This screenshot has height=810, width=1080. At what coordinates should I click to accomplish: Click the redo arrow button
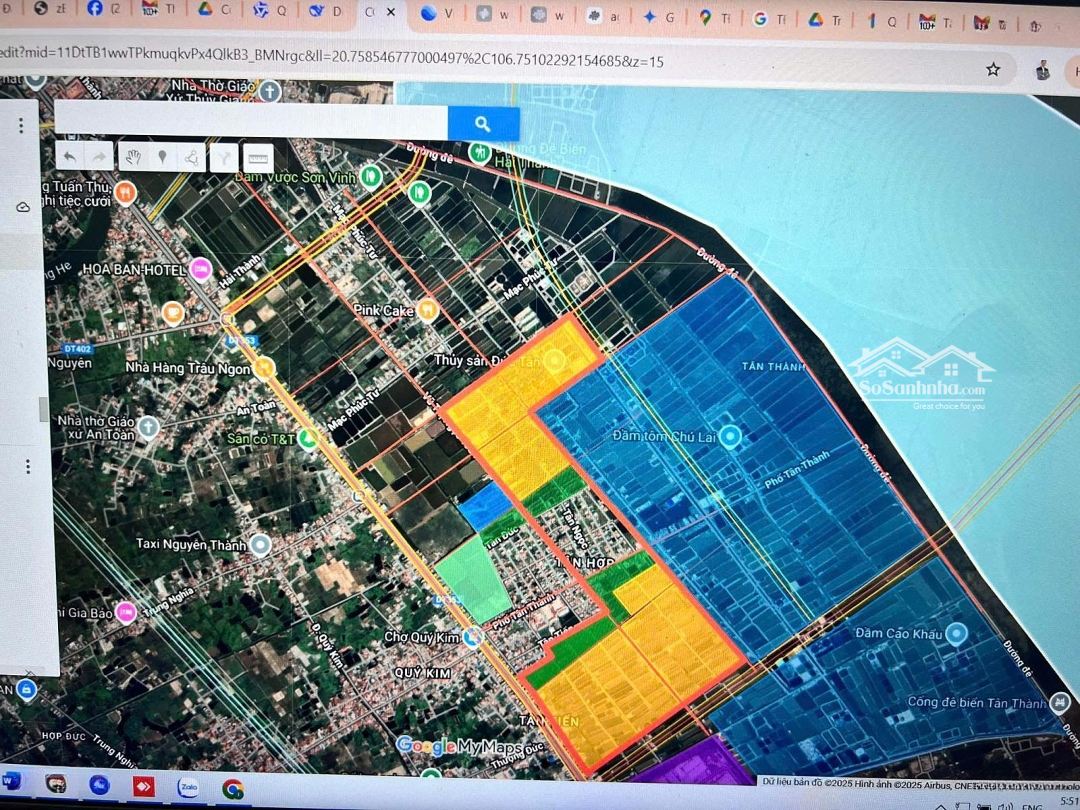click(98, 157)
